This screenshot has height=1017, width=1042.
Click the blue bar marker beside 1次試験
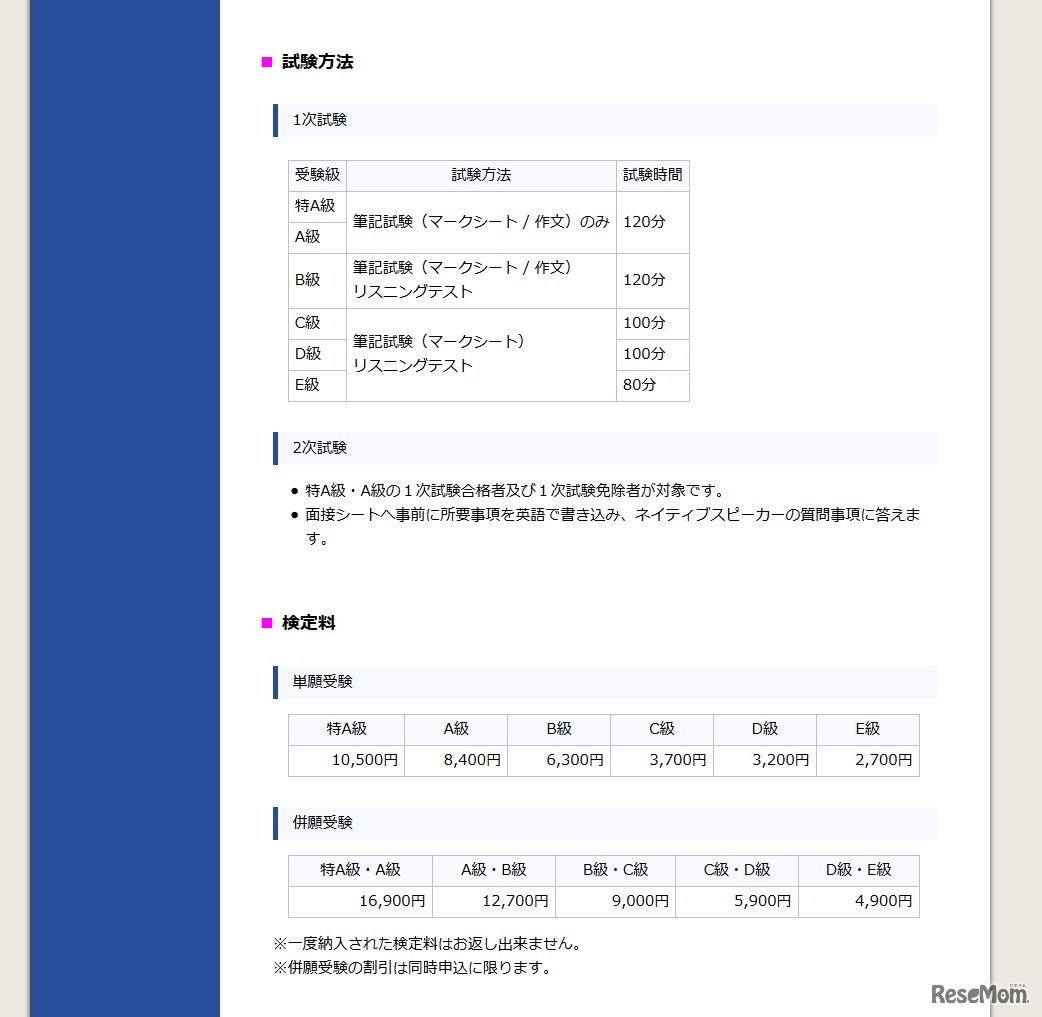coord(276,119)
